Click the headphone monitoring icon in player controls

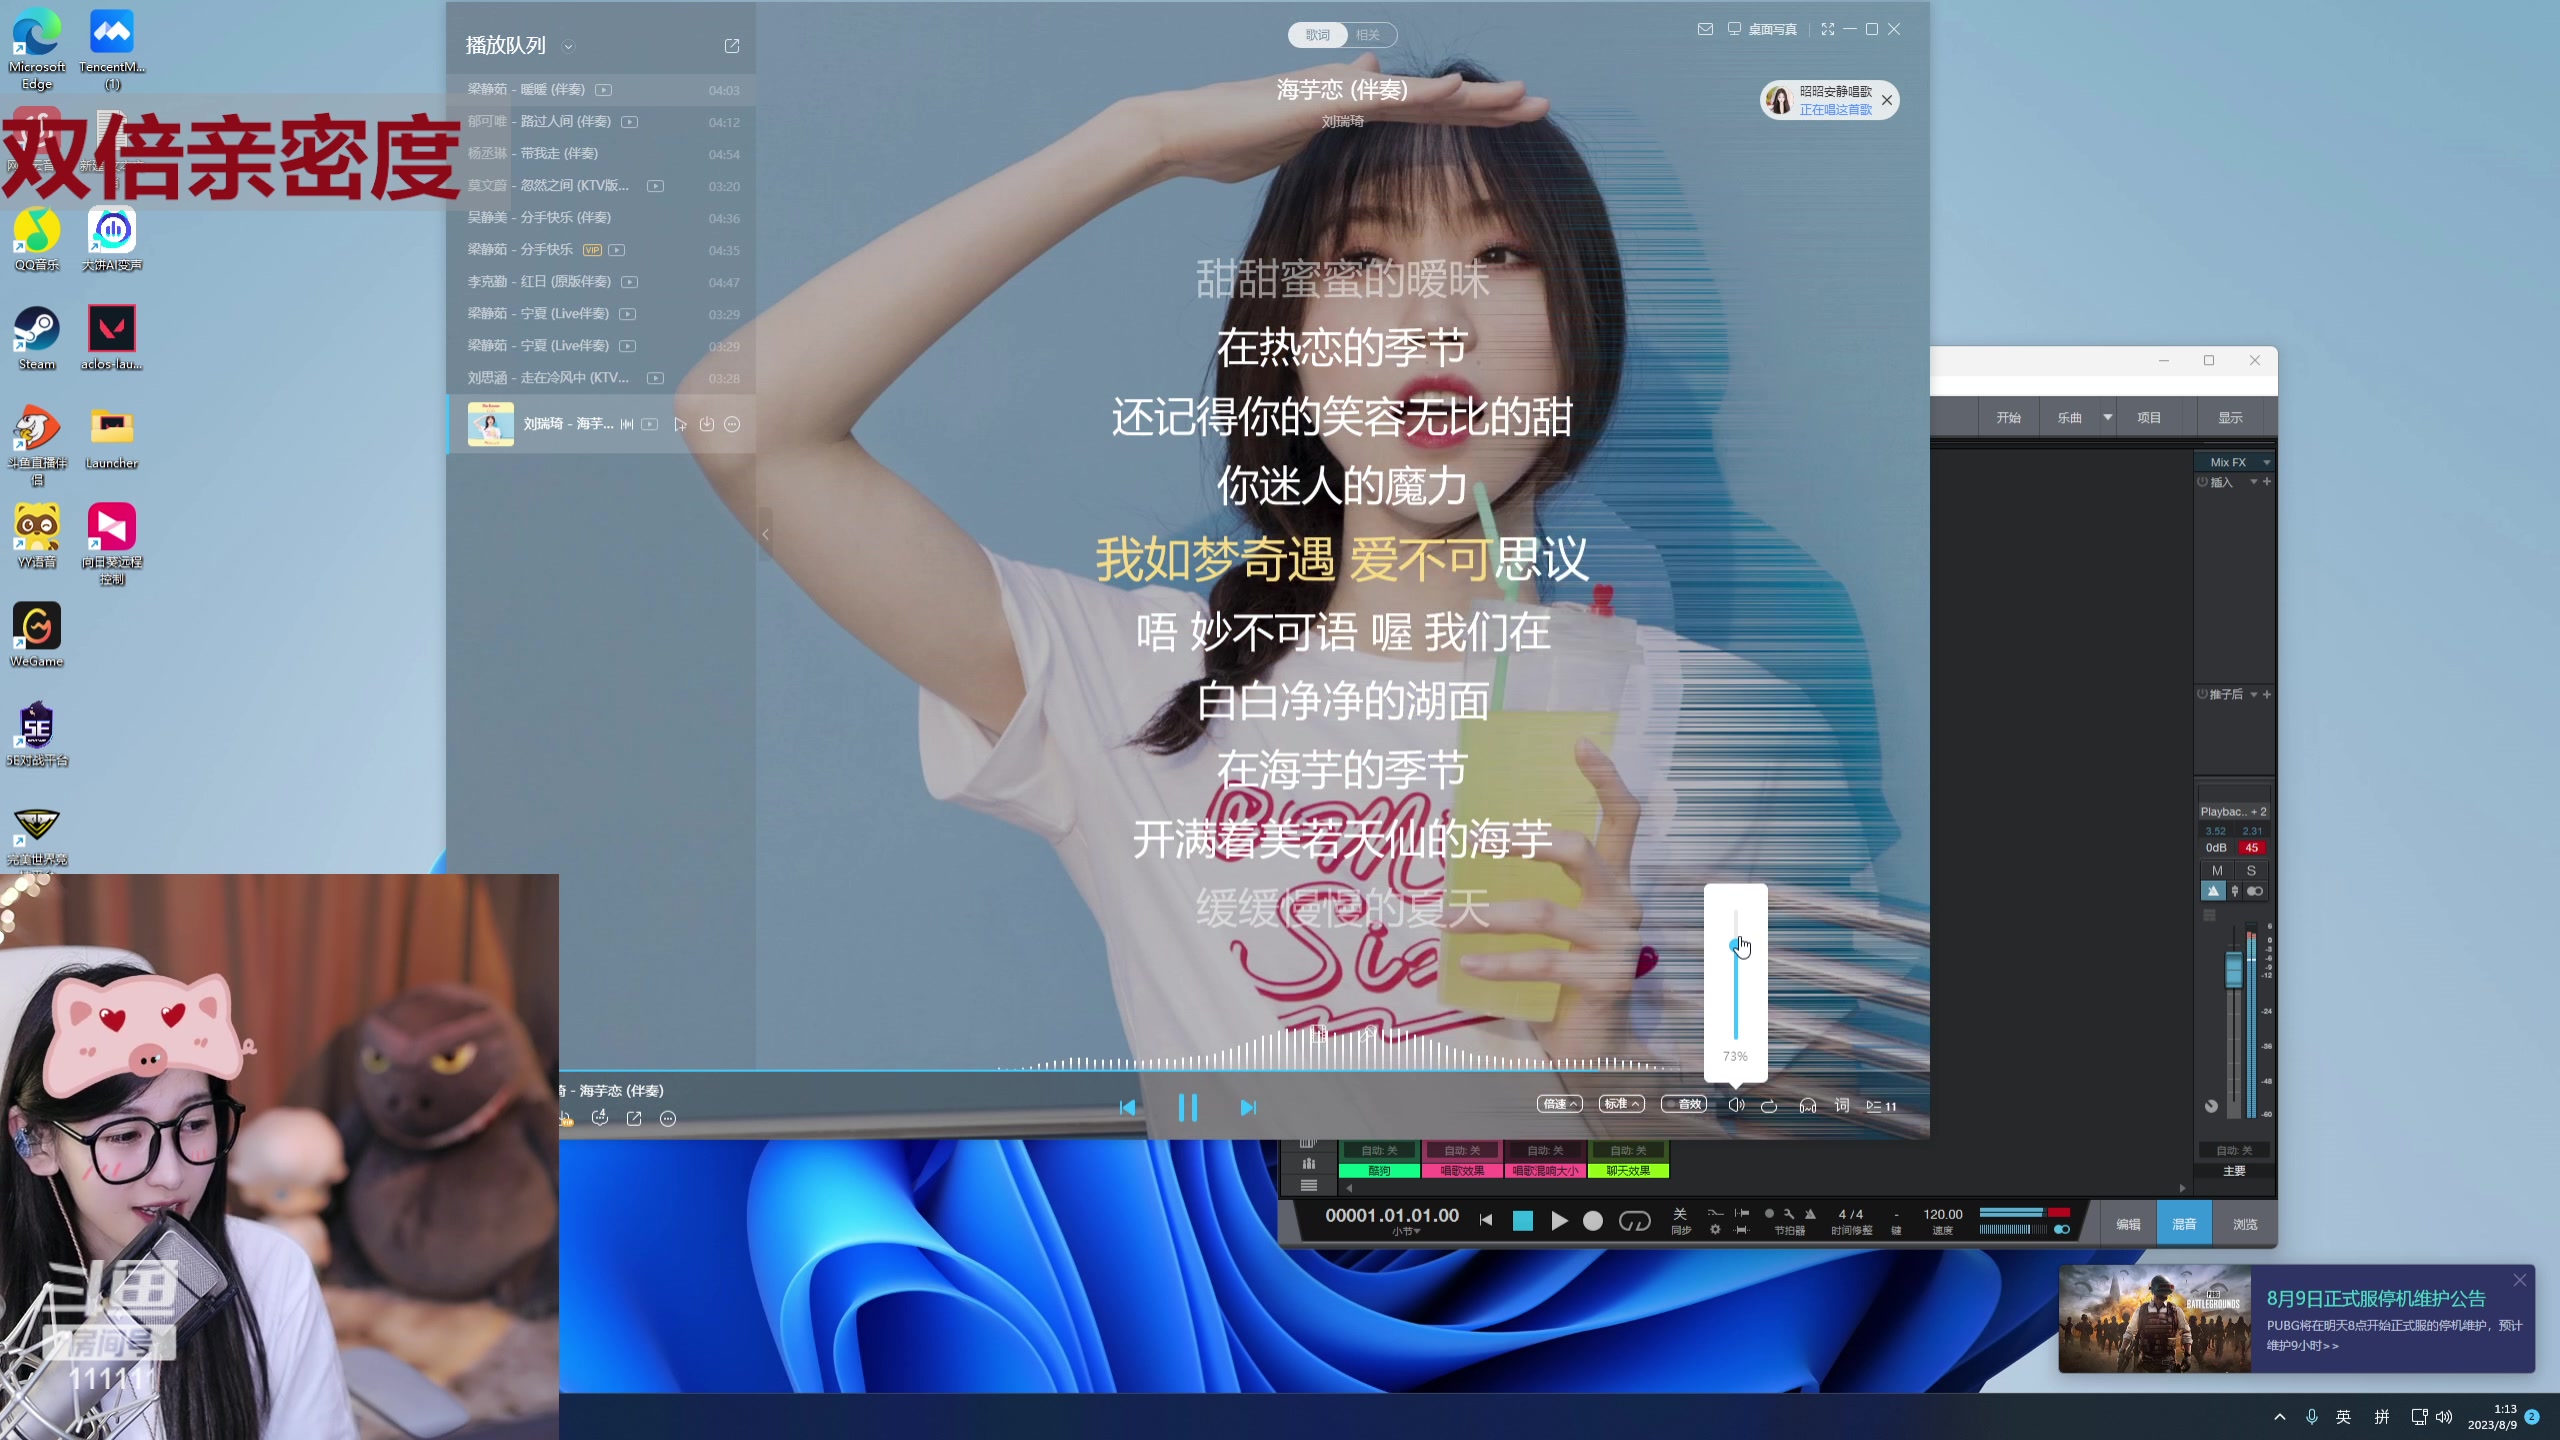point(1808,1105)
